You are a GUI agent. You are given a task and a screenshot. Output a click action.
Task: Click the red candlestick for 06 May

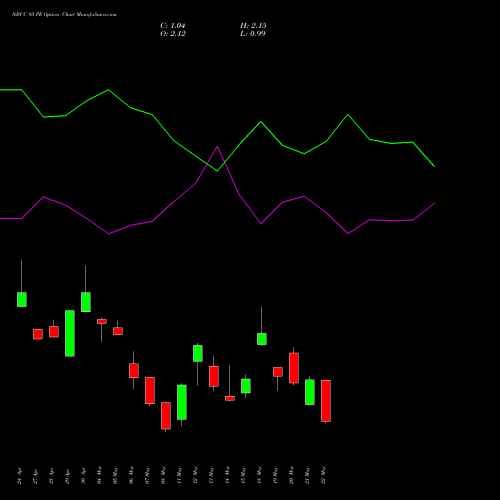pos(134,371)
